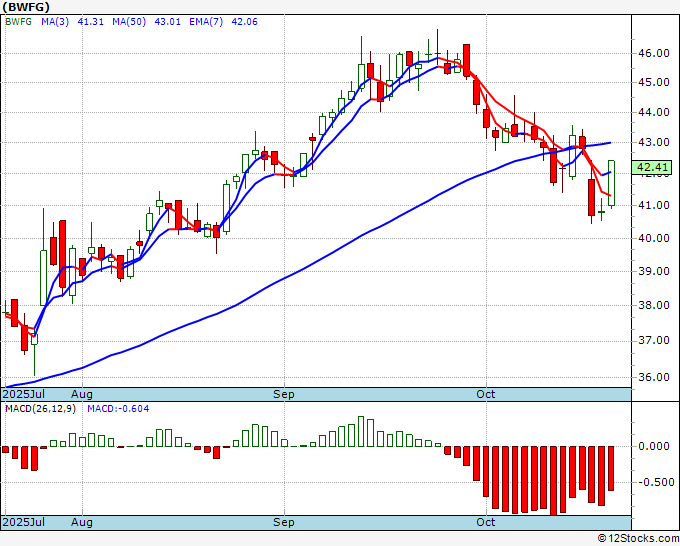
Task: Click the 43.00 price axis label
Action: click(654, 142)
